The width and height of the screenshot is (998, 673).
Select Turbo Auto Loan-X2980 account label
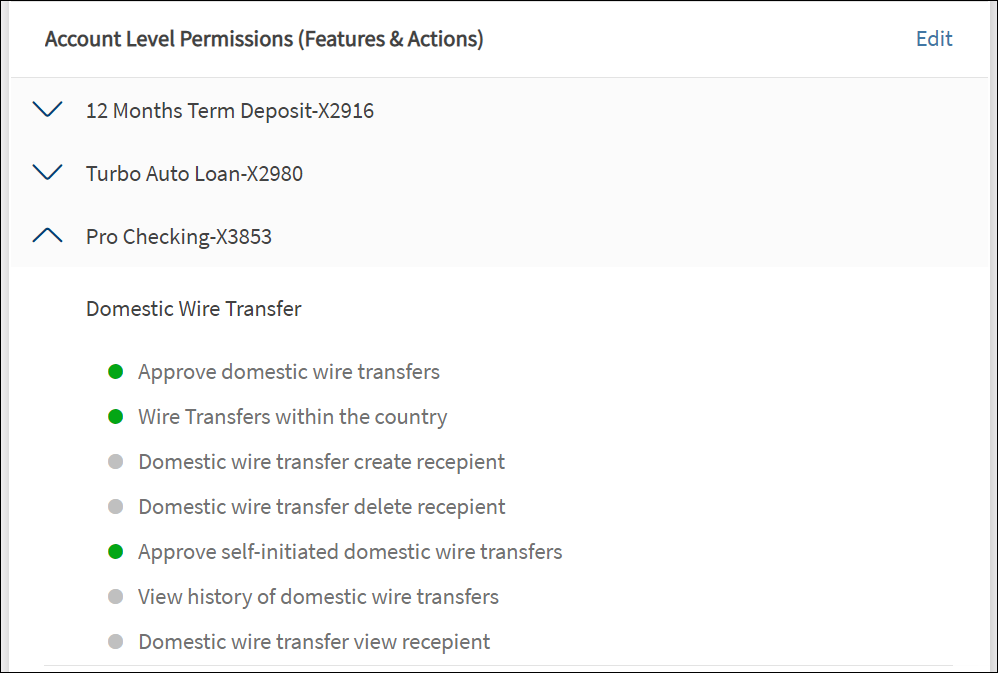[x=194, y=174]
